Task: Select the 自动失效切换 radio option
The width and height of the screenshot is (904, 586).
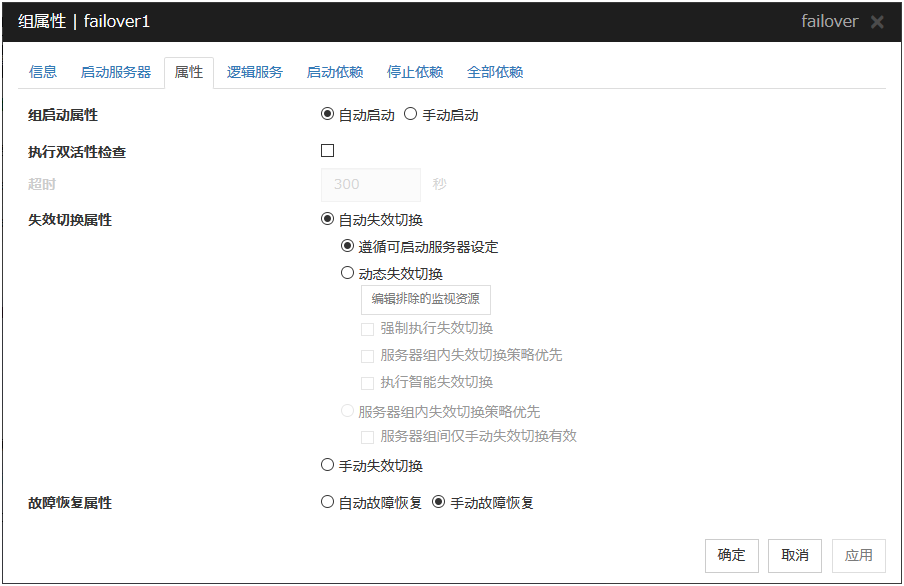Action: [327, 219]
